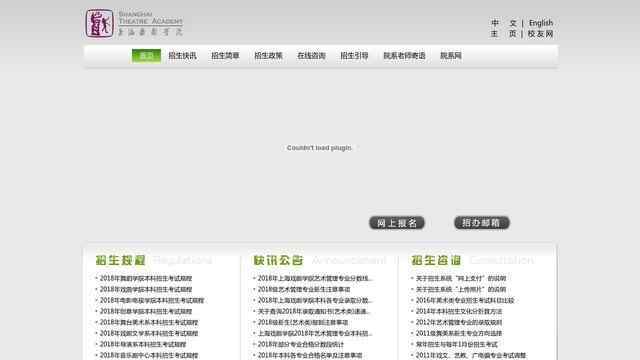Image resolution: width=640 pixels, height=360 pixels.
Task: Open 2011年戏文、艺教、广电编专业考试调整
Action: 471,356
